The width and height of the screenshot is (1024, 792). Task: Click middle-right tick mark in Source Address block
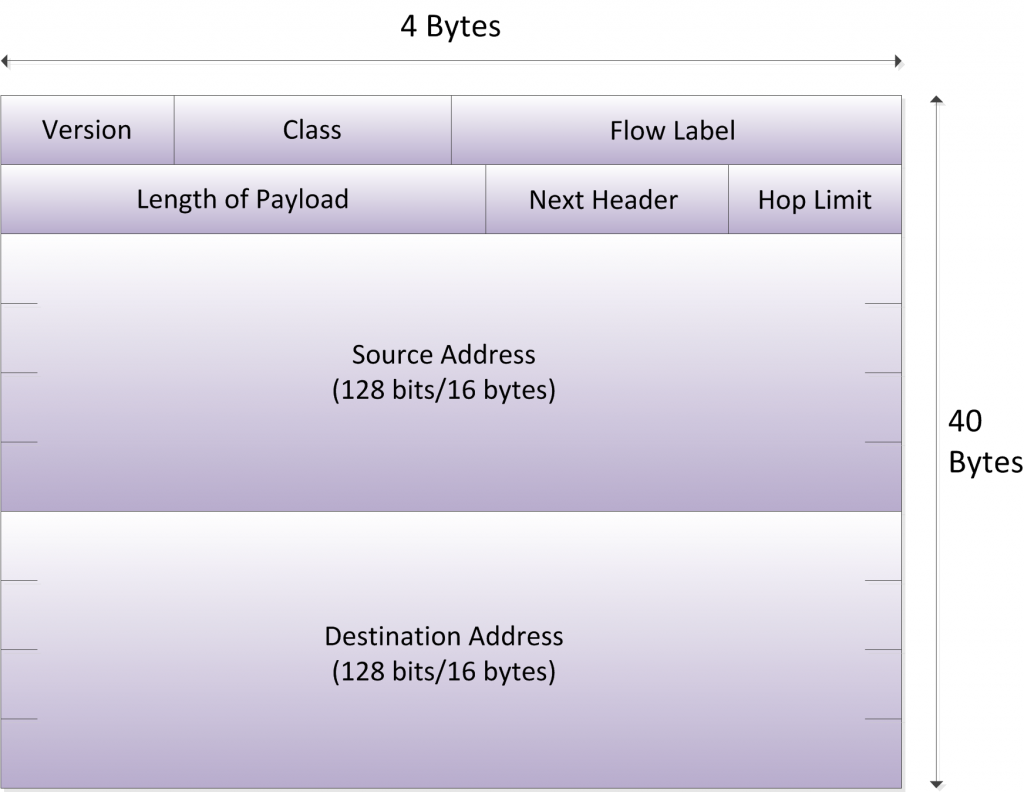883,373
